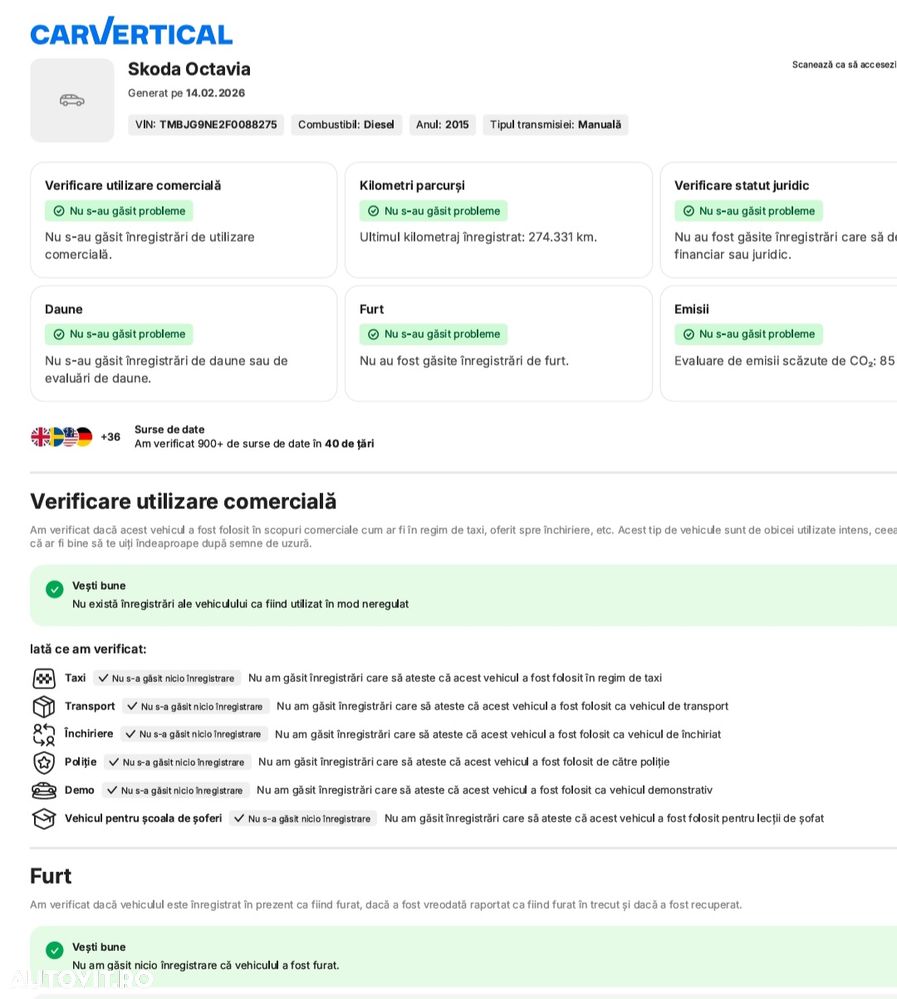Screen dimensions: 897x999
Task: Click the Verificare utilizare comercială section heading
Action: 183,501
